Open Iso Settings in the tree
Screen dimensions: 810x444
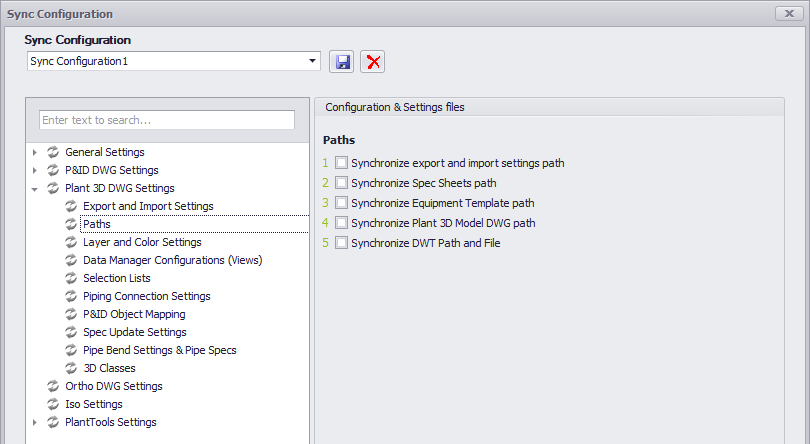tap(94, 404)
